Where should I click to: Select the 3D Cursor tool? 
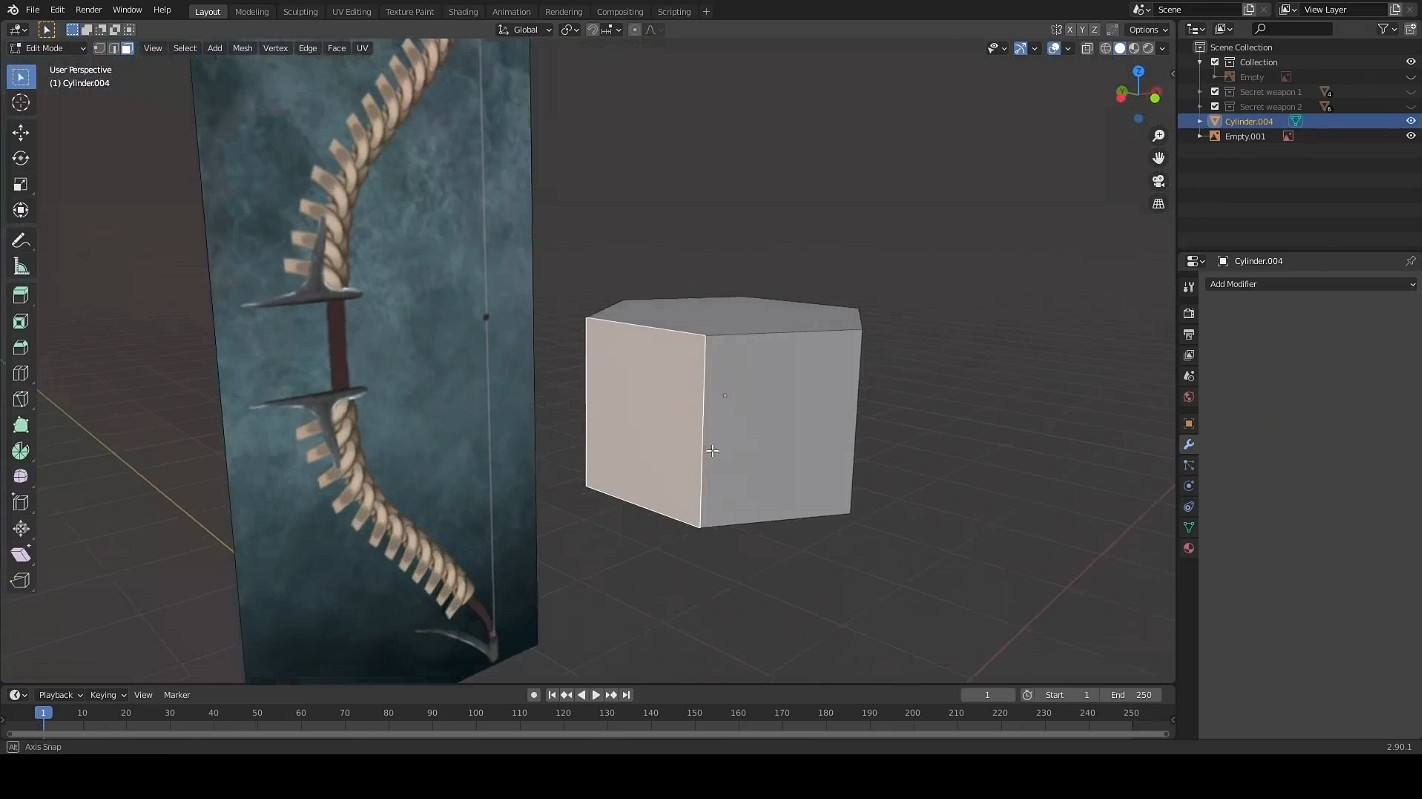[x=20, y=103]
